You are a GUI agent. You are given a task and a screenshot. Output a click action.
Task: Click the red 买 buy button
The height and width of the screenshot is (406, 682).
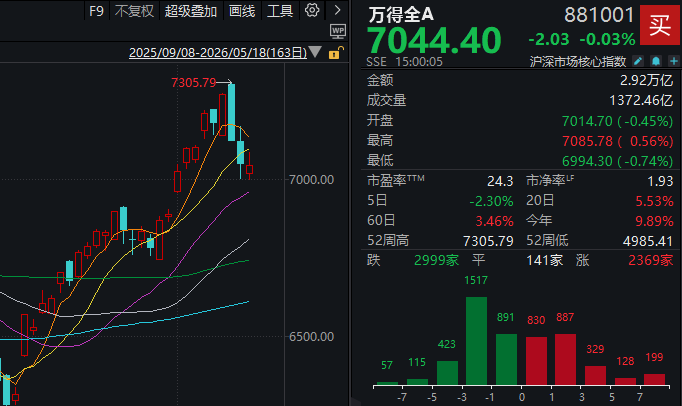(660, 25)
